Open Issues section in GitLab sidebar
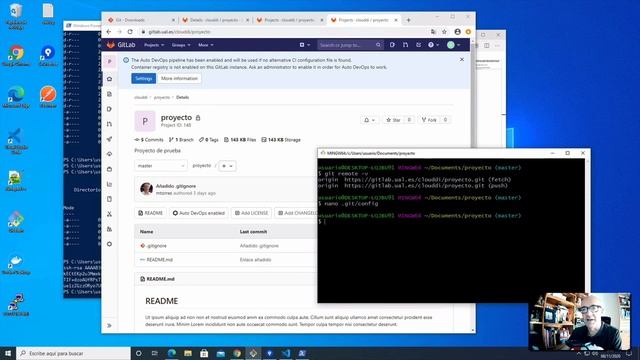 pyautogui.click(x=109, y=109)
